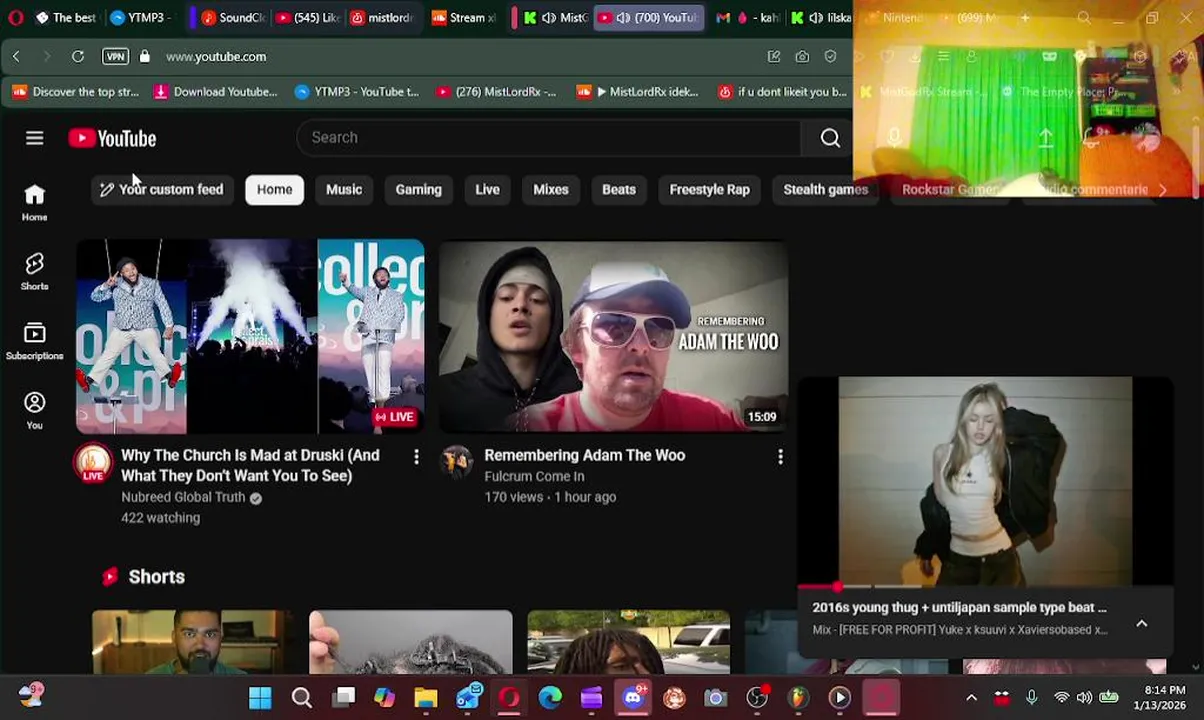Open Nubreed Global Truth channel avatar
Screen dimensions: 1204x720
[93, 462]
